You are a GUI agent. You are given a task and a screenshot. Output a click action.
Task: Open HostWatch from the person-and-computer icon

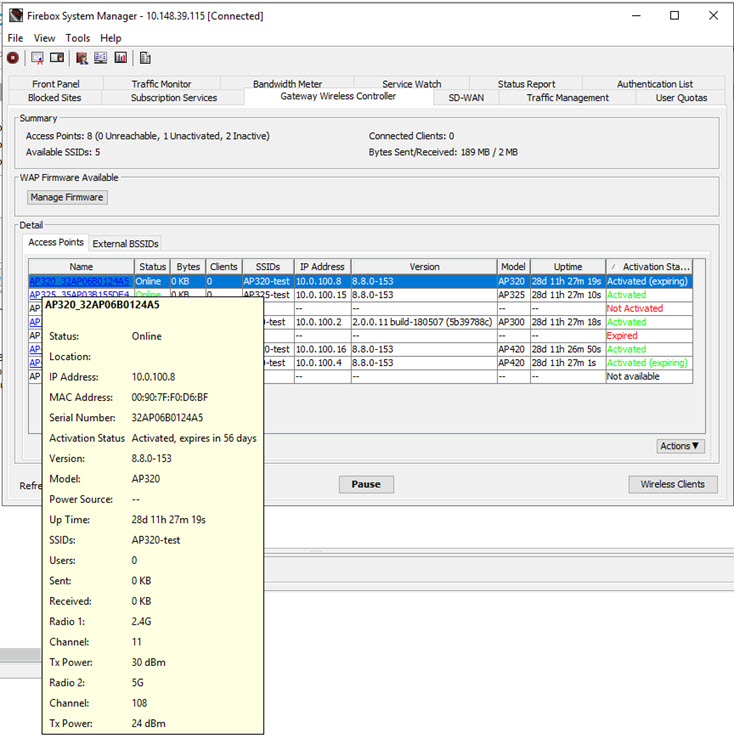tap(82, 58)
